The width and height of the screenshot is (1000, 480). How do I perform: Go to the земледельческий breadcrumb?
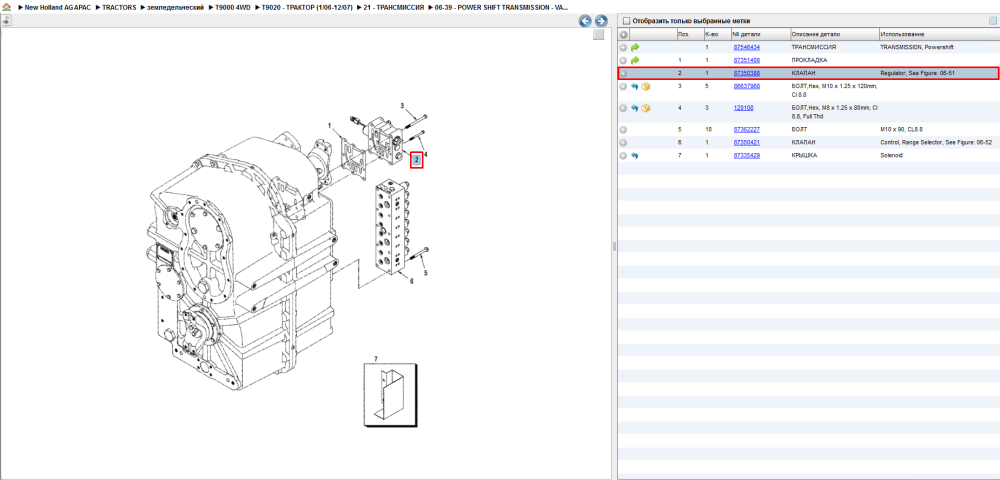(x=175, y=7)
